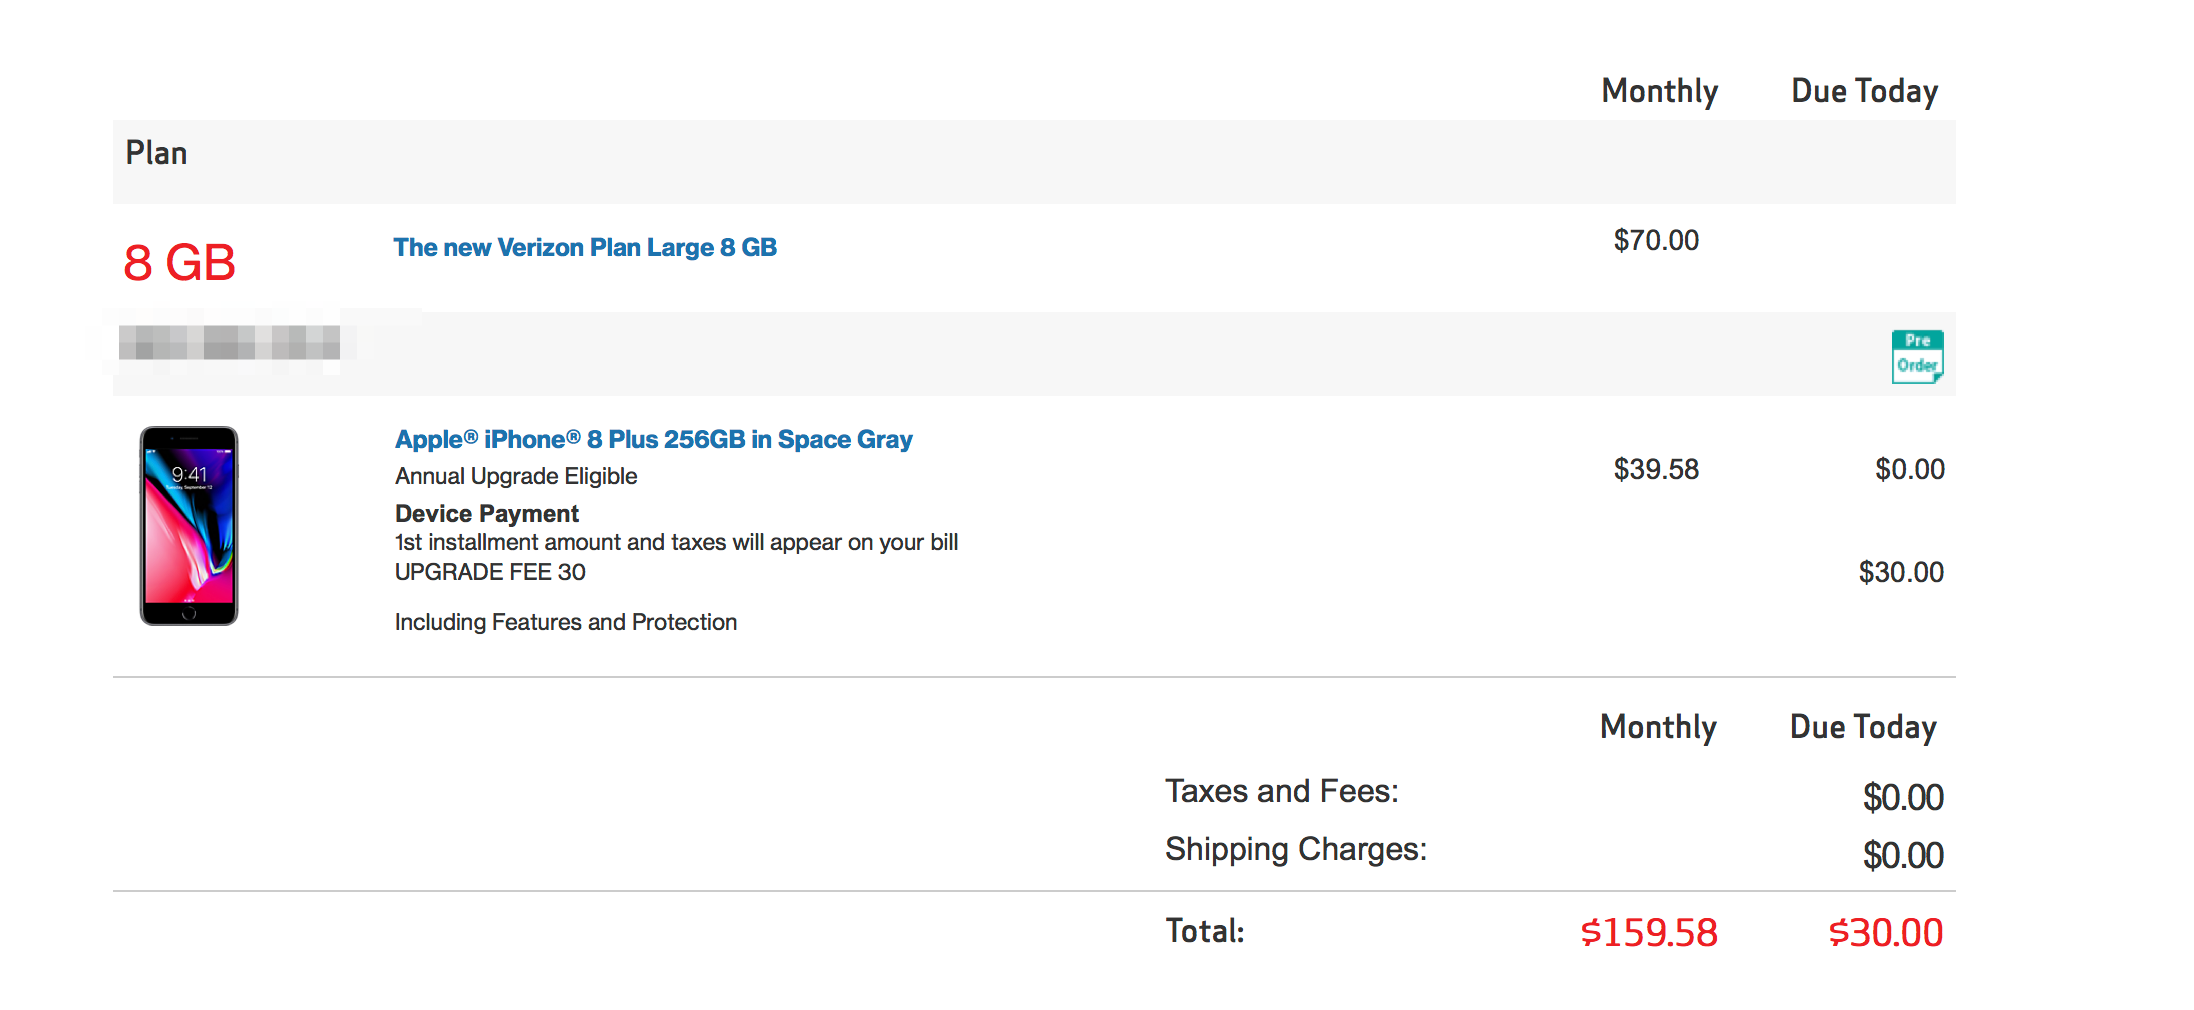The height and width of the screenshot is (1010, 2194).
Task: Open The new Verizon Plan Large 8 GB link
Action: coord(585,247)
